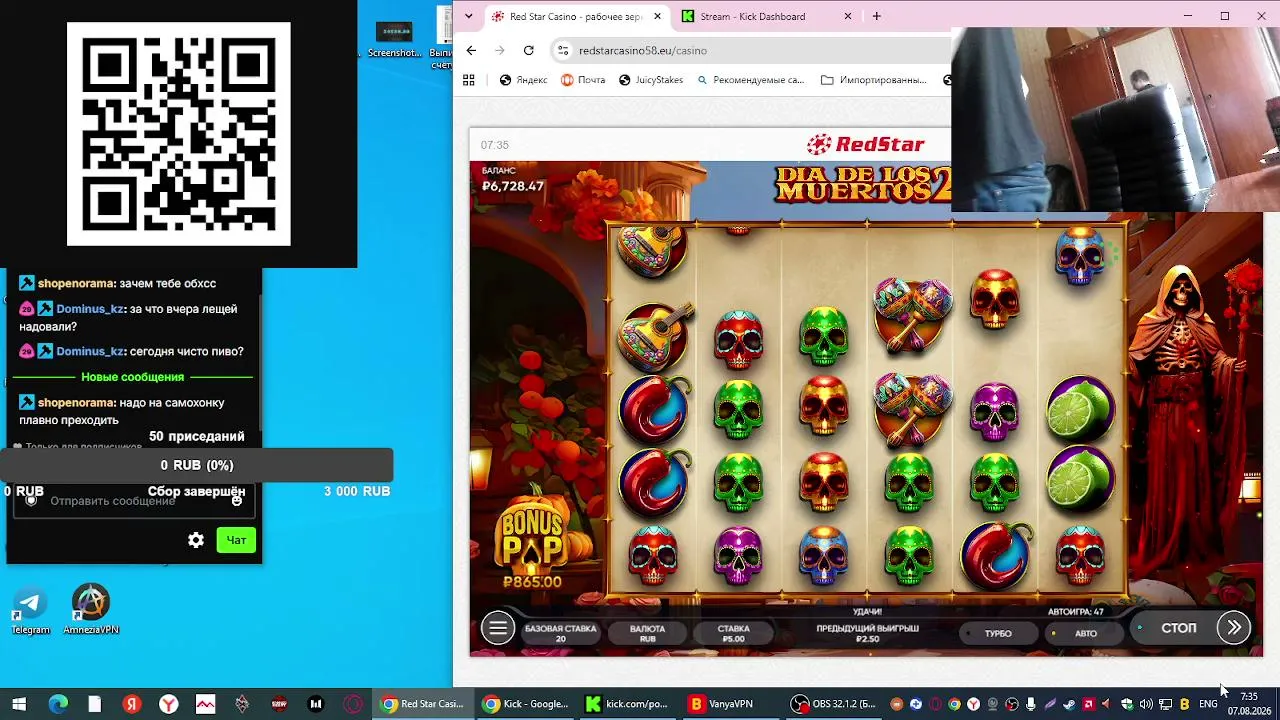Close the Red Star Casino tab

pyautogui.click(x=658, y=16)
